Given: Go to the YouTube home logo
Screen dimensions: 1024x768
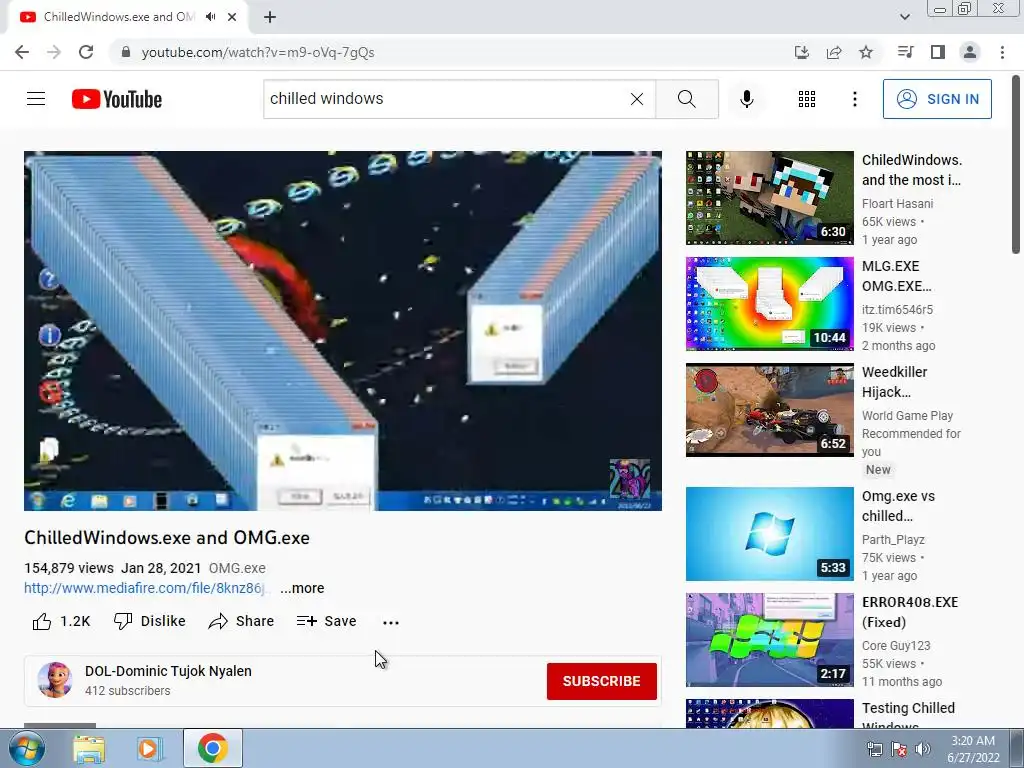Looking at the screenshot, I should (117, 99).
